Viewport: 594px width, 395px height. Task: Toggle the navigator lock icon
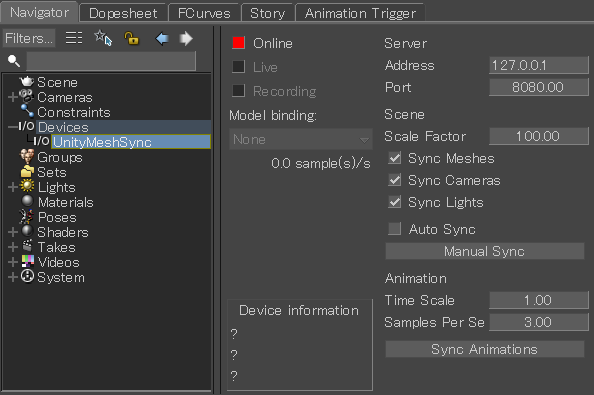tap(131, 38)
